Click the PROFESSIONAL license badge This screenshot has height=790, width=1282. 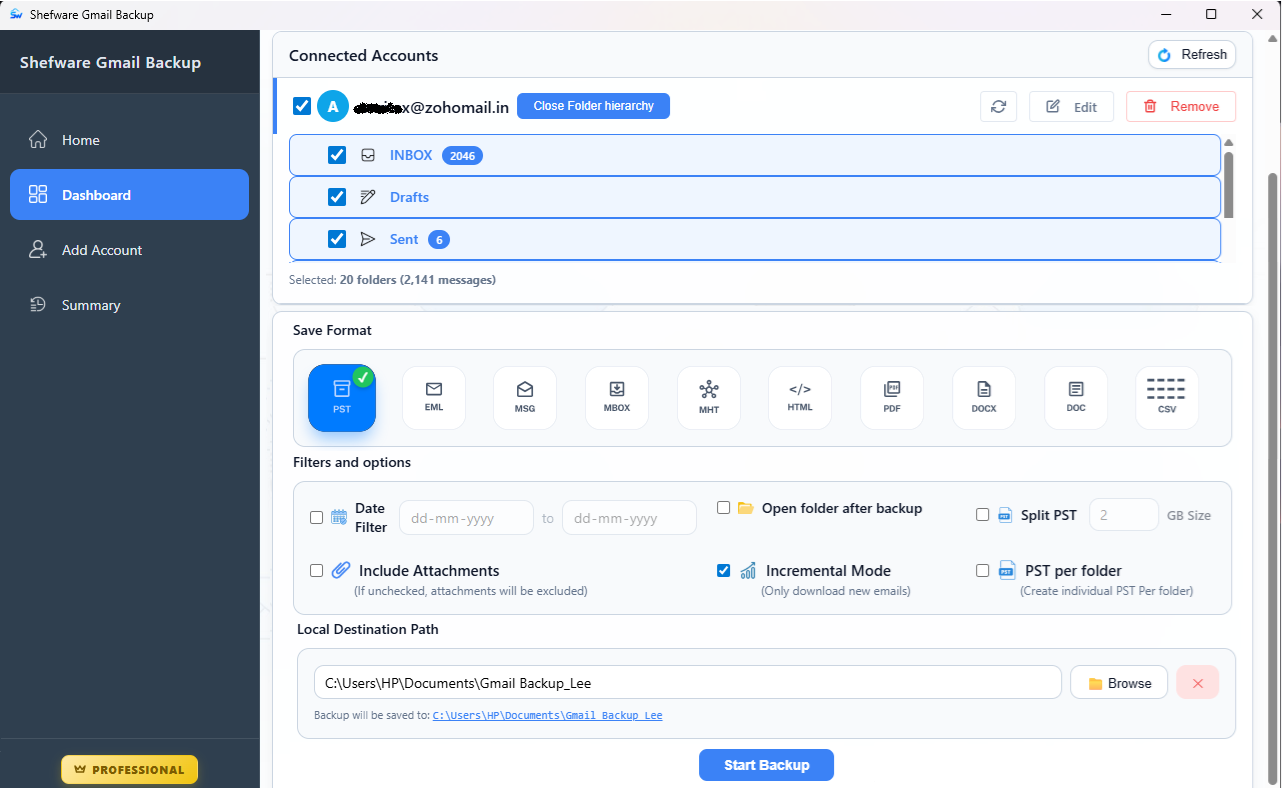click(129, 770)
